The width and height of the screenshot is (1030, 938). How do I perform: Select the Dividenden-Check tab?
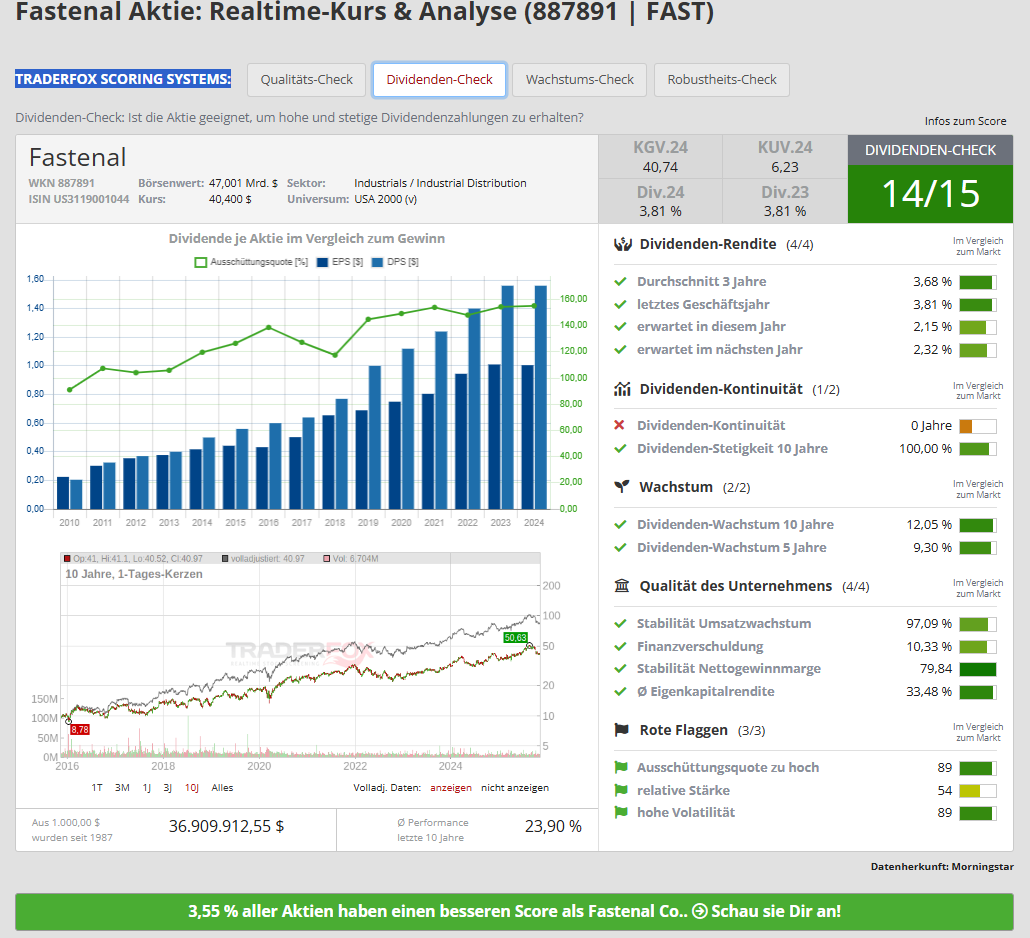[439, 80]
